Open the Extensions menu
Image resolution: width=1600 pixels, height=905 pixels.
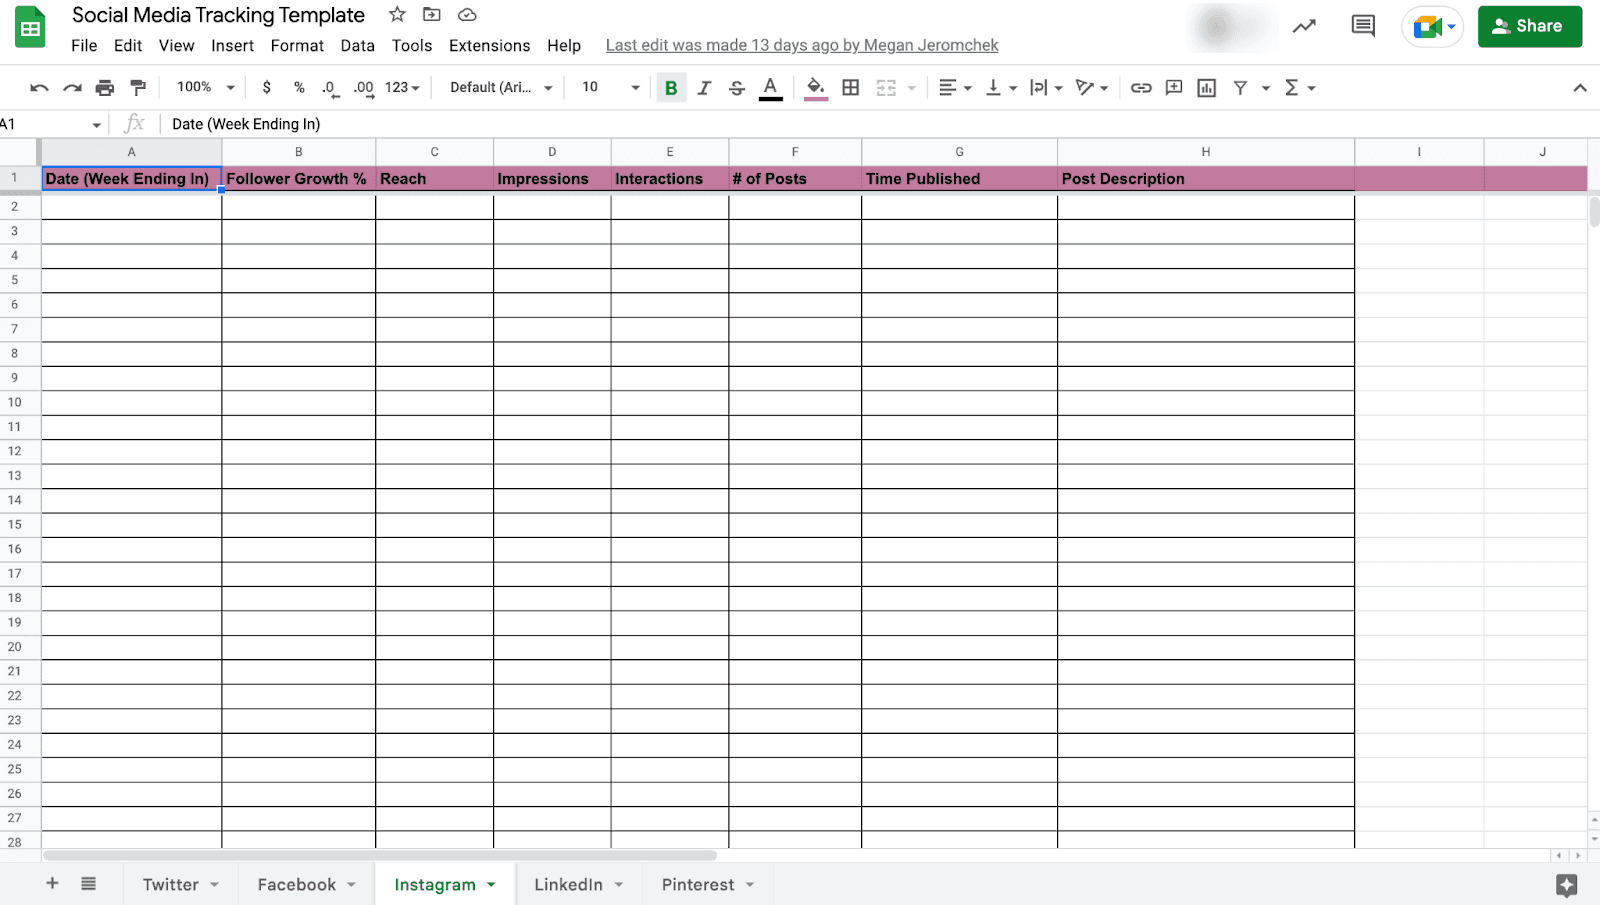489,46
